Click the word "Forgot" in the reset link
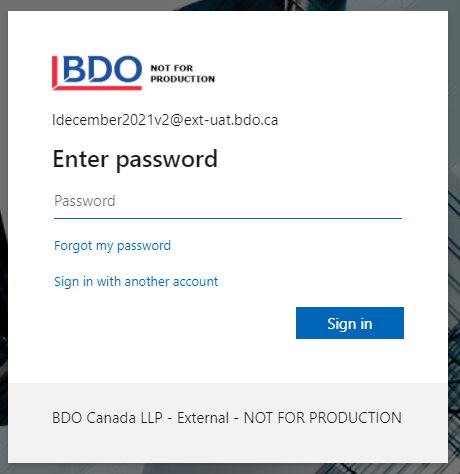Viewport: 460px width, 474px height. tap(73, 246)
